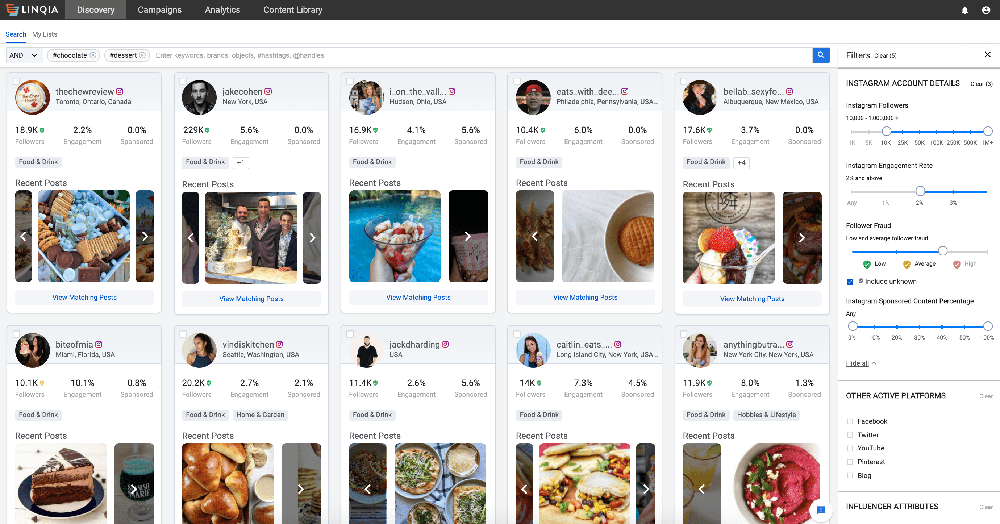The width and height of the screenshot is (1000, 524).
Task: Click Instagram Followers slider lower handle
Action: (886, 131)
